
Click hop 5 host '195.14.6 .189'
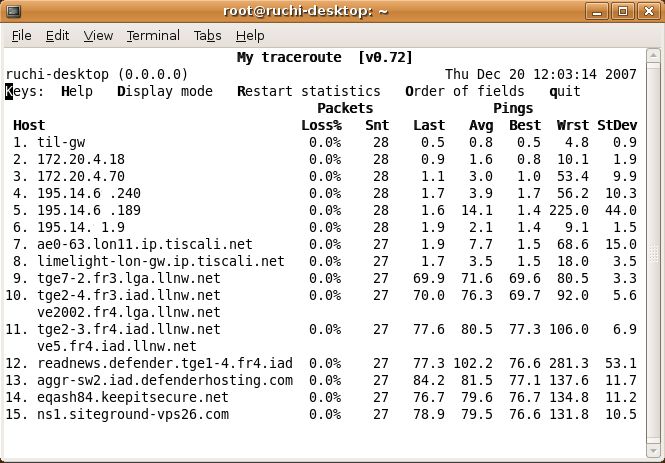(x=89, y=211)
